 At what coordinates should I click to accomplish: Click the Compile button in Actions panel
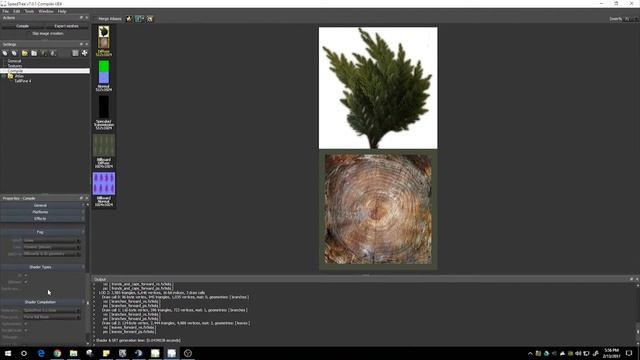tap(22, 26)
